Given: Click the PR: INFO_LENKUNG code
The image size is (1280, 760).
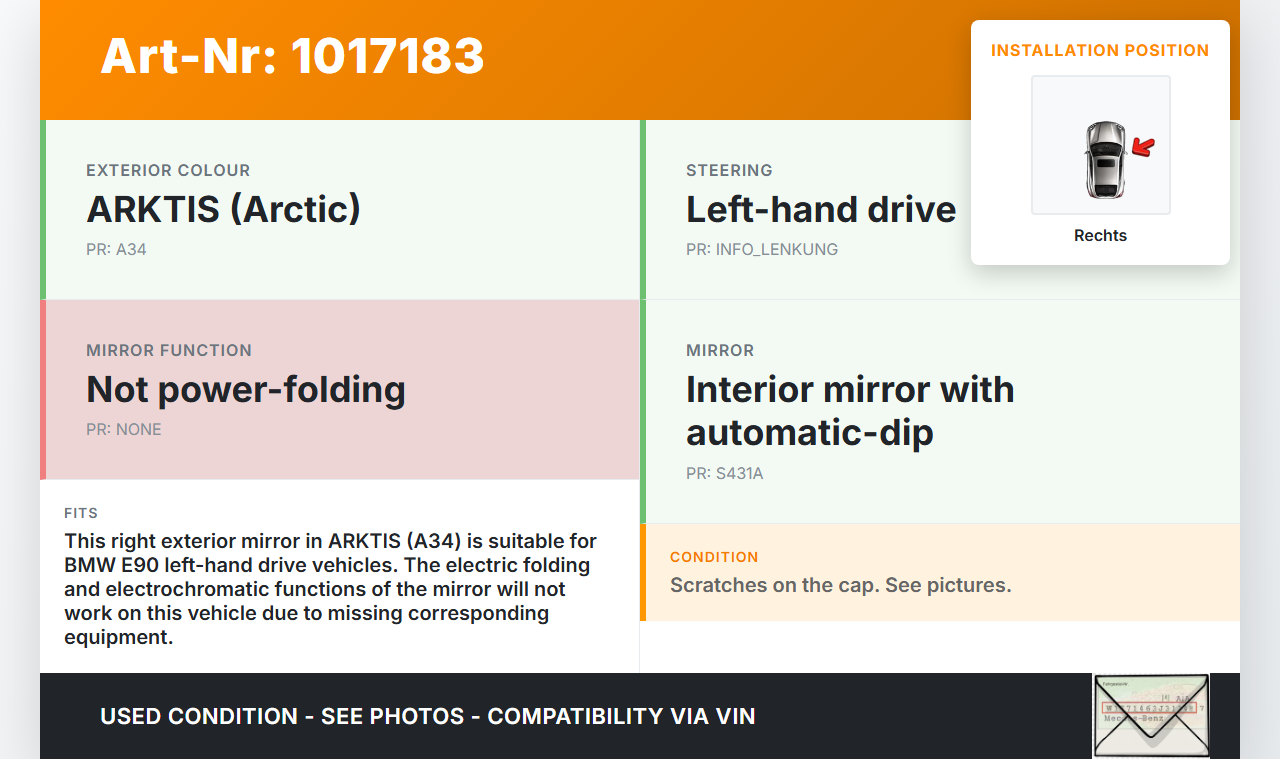Looking at the screenshot, I should pyautogui.click(x=762, y=249).
